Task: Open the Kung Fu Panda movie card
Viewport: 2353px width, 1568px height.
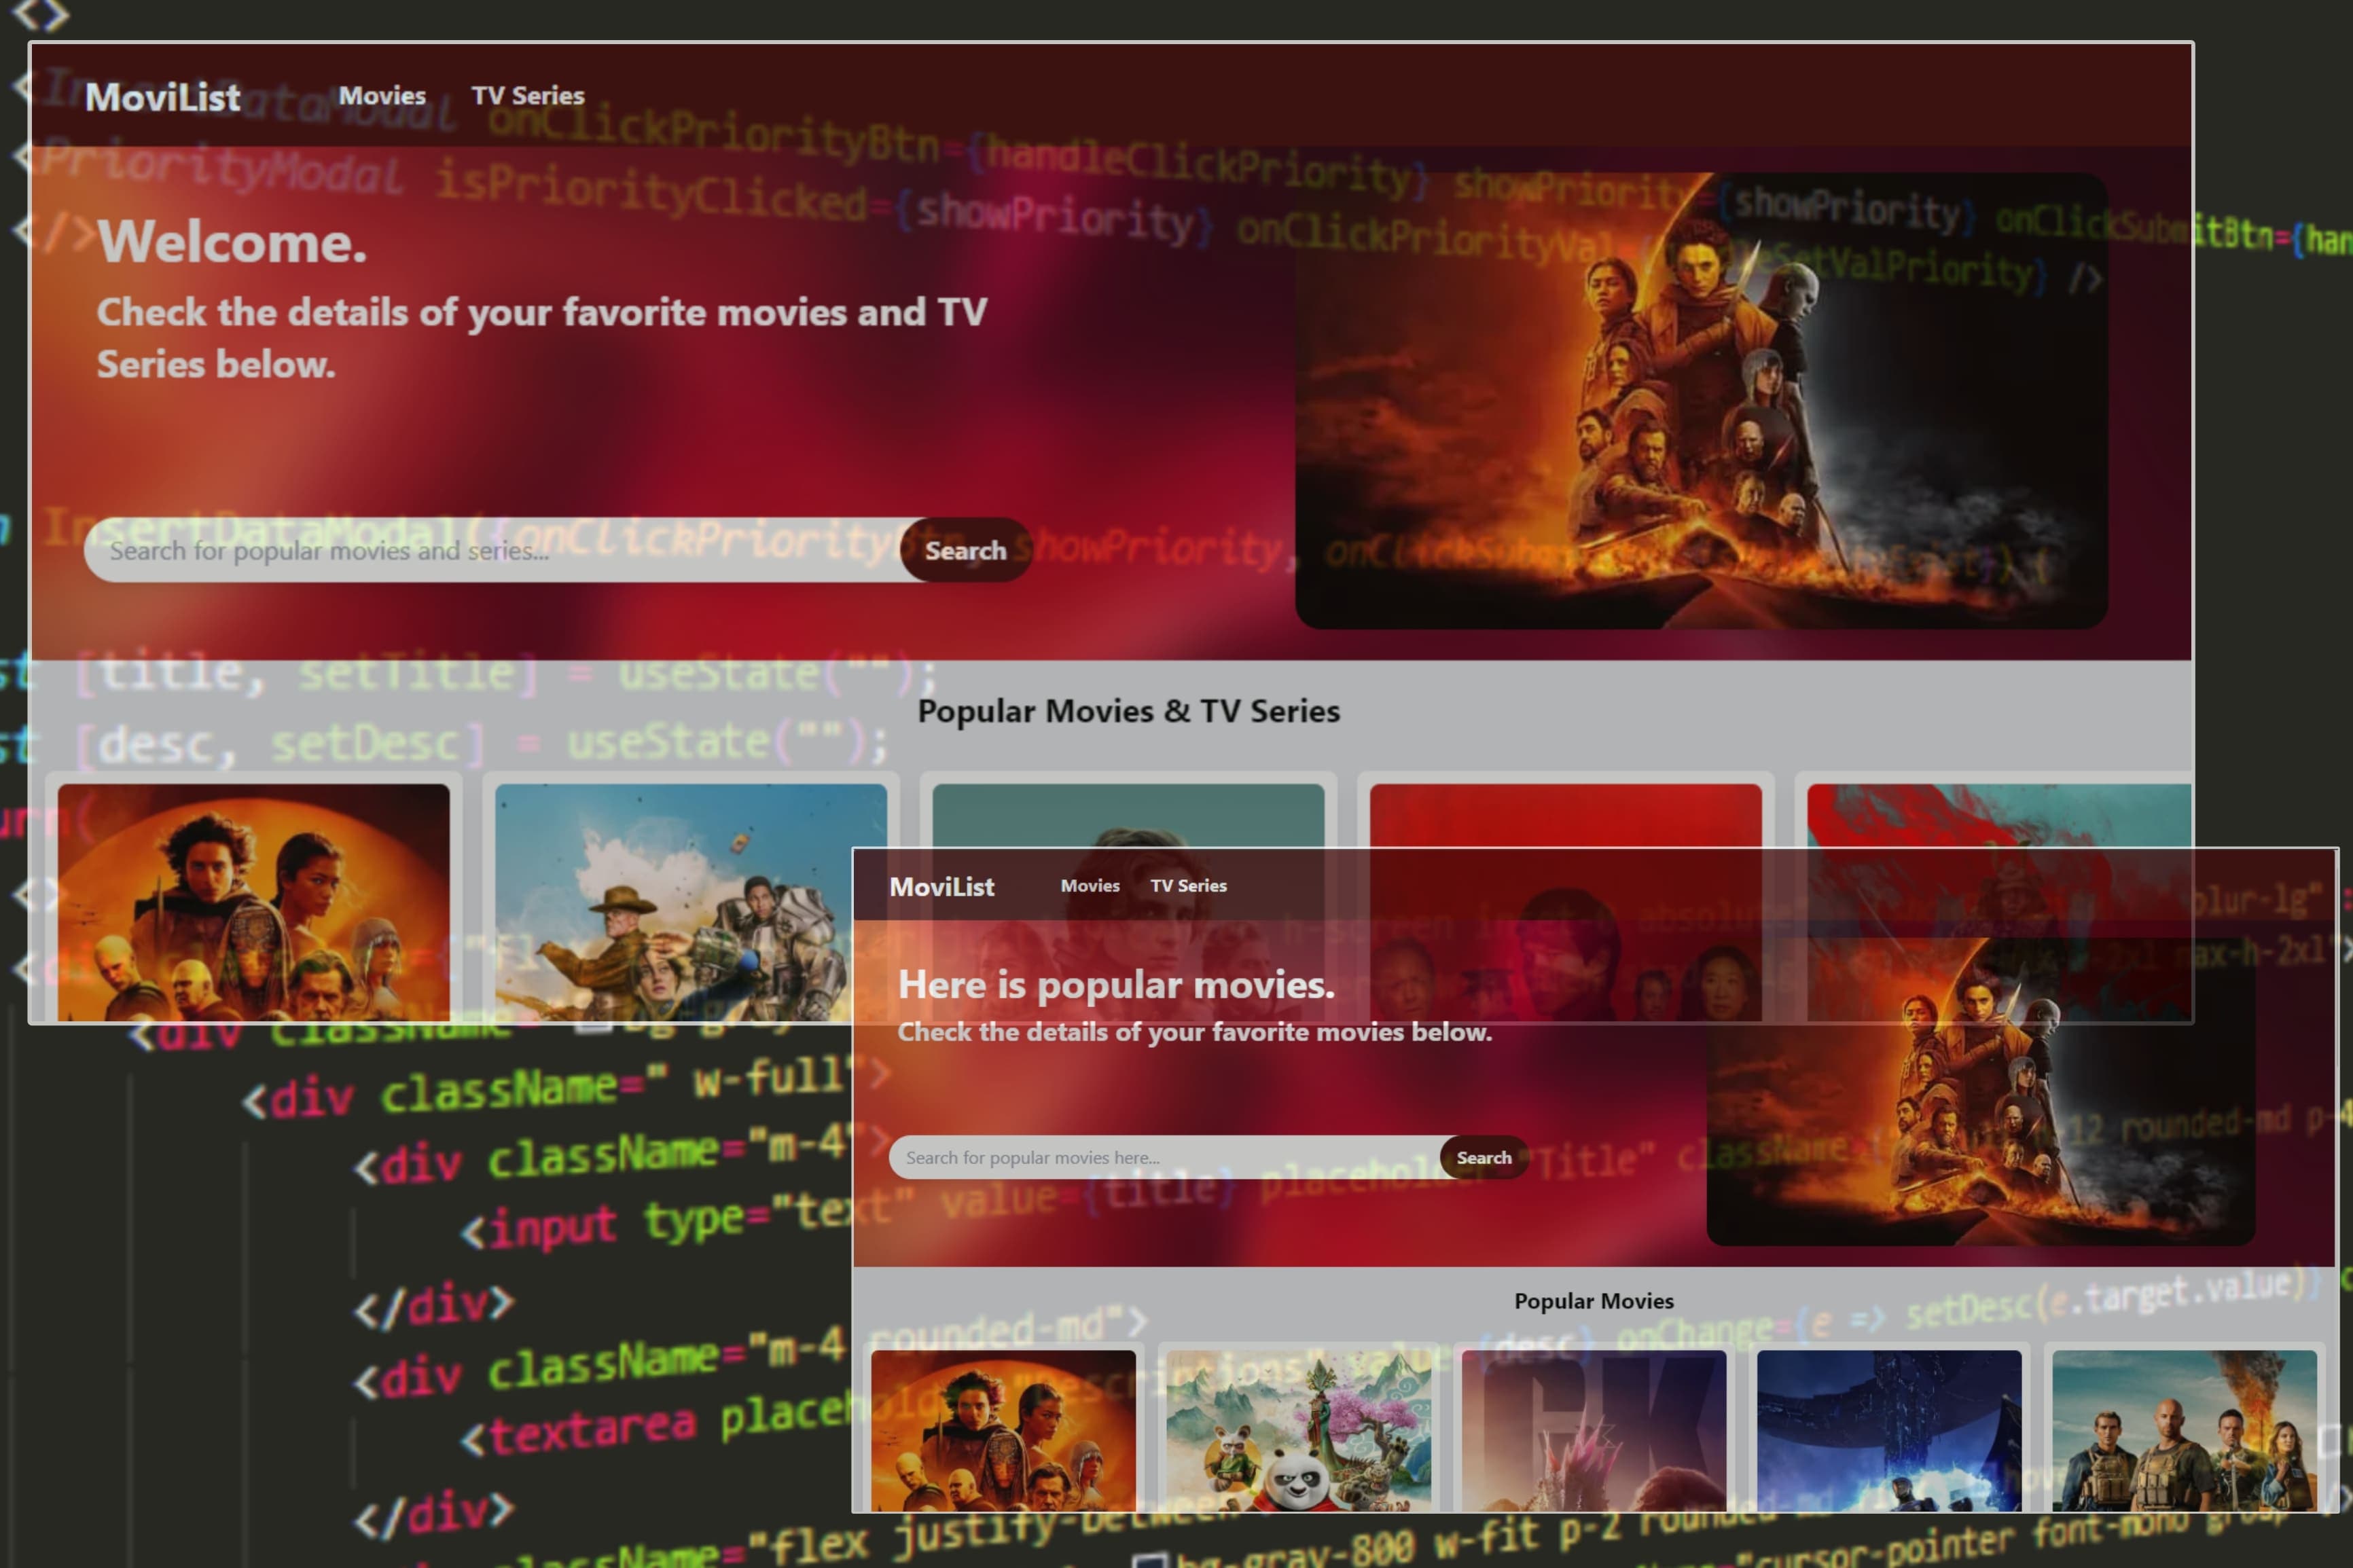Action: point(1298,1430)
